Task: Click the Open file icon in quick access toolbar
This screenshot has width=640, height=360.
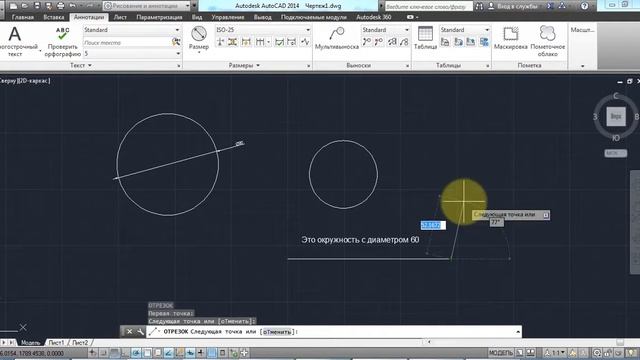Action: [25, 6]
